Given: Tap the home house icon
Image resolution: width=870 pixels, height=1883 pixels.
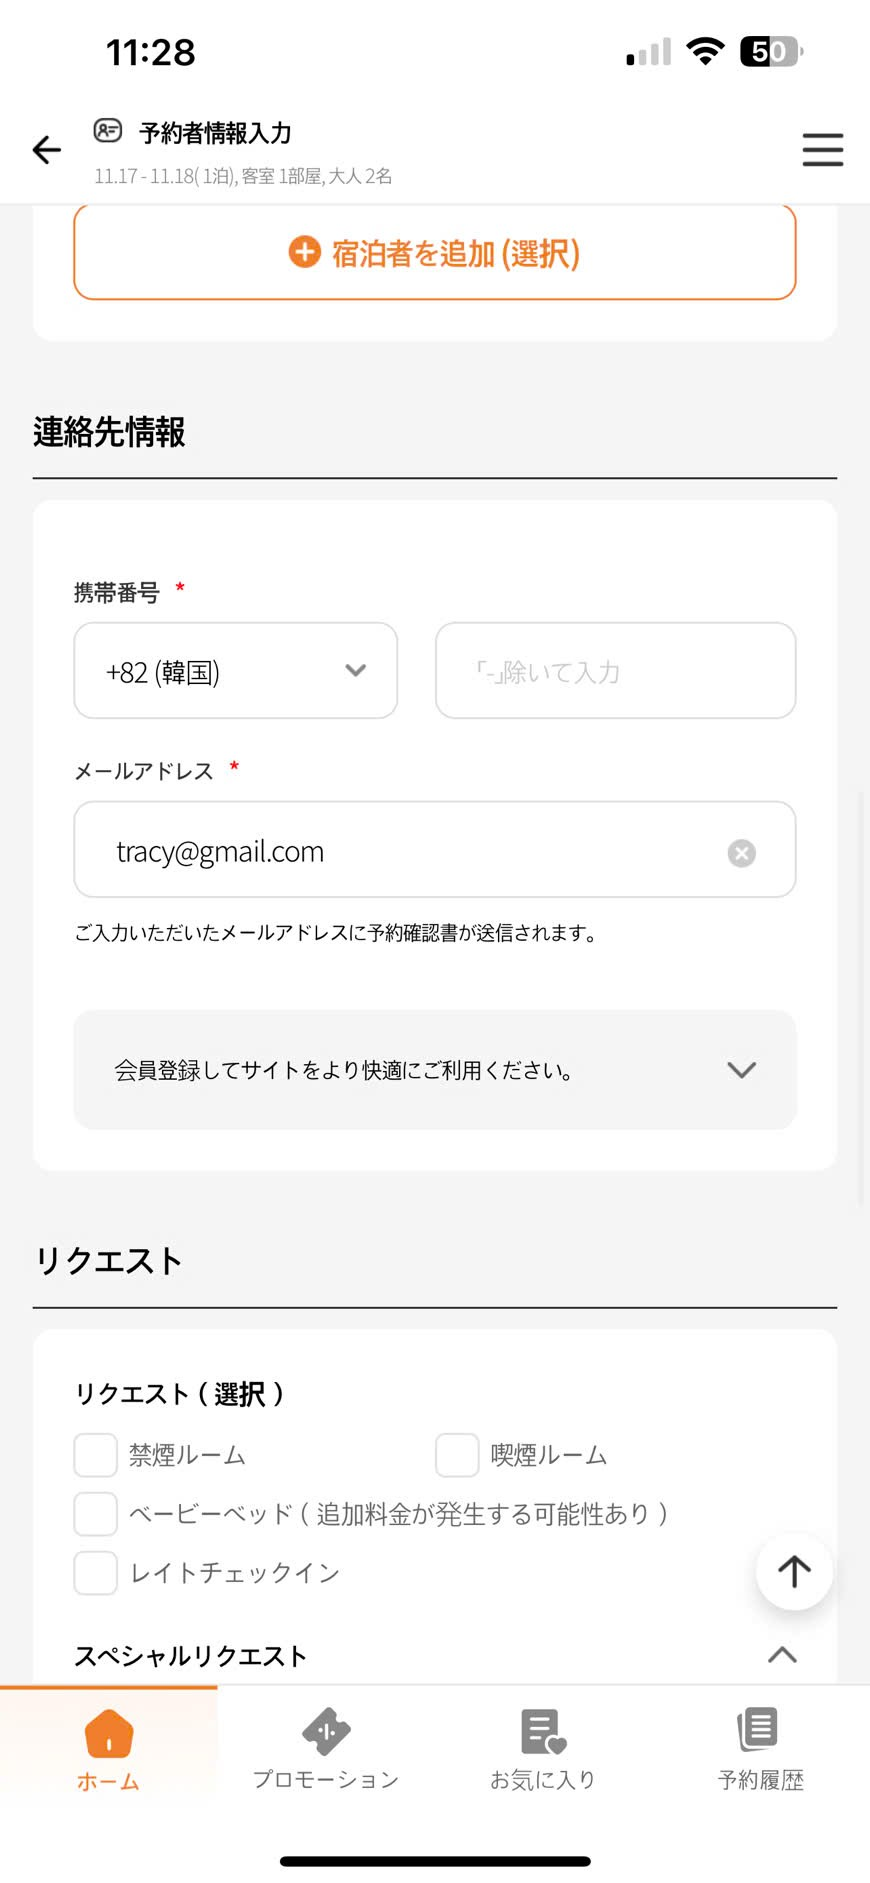Looking at the screenshot, I should pos(109,1733).
